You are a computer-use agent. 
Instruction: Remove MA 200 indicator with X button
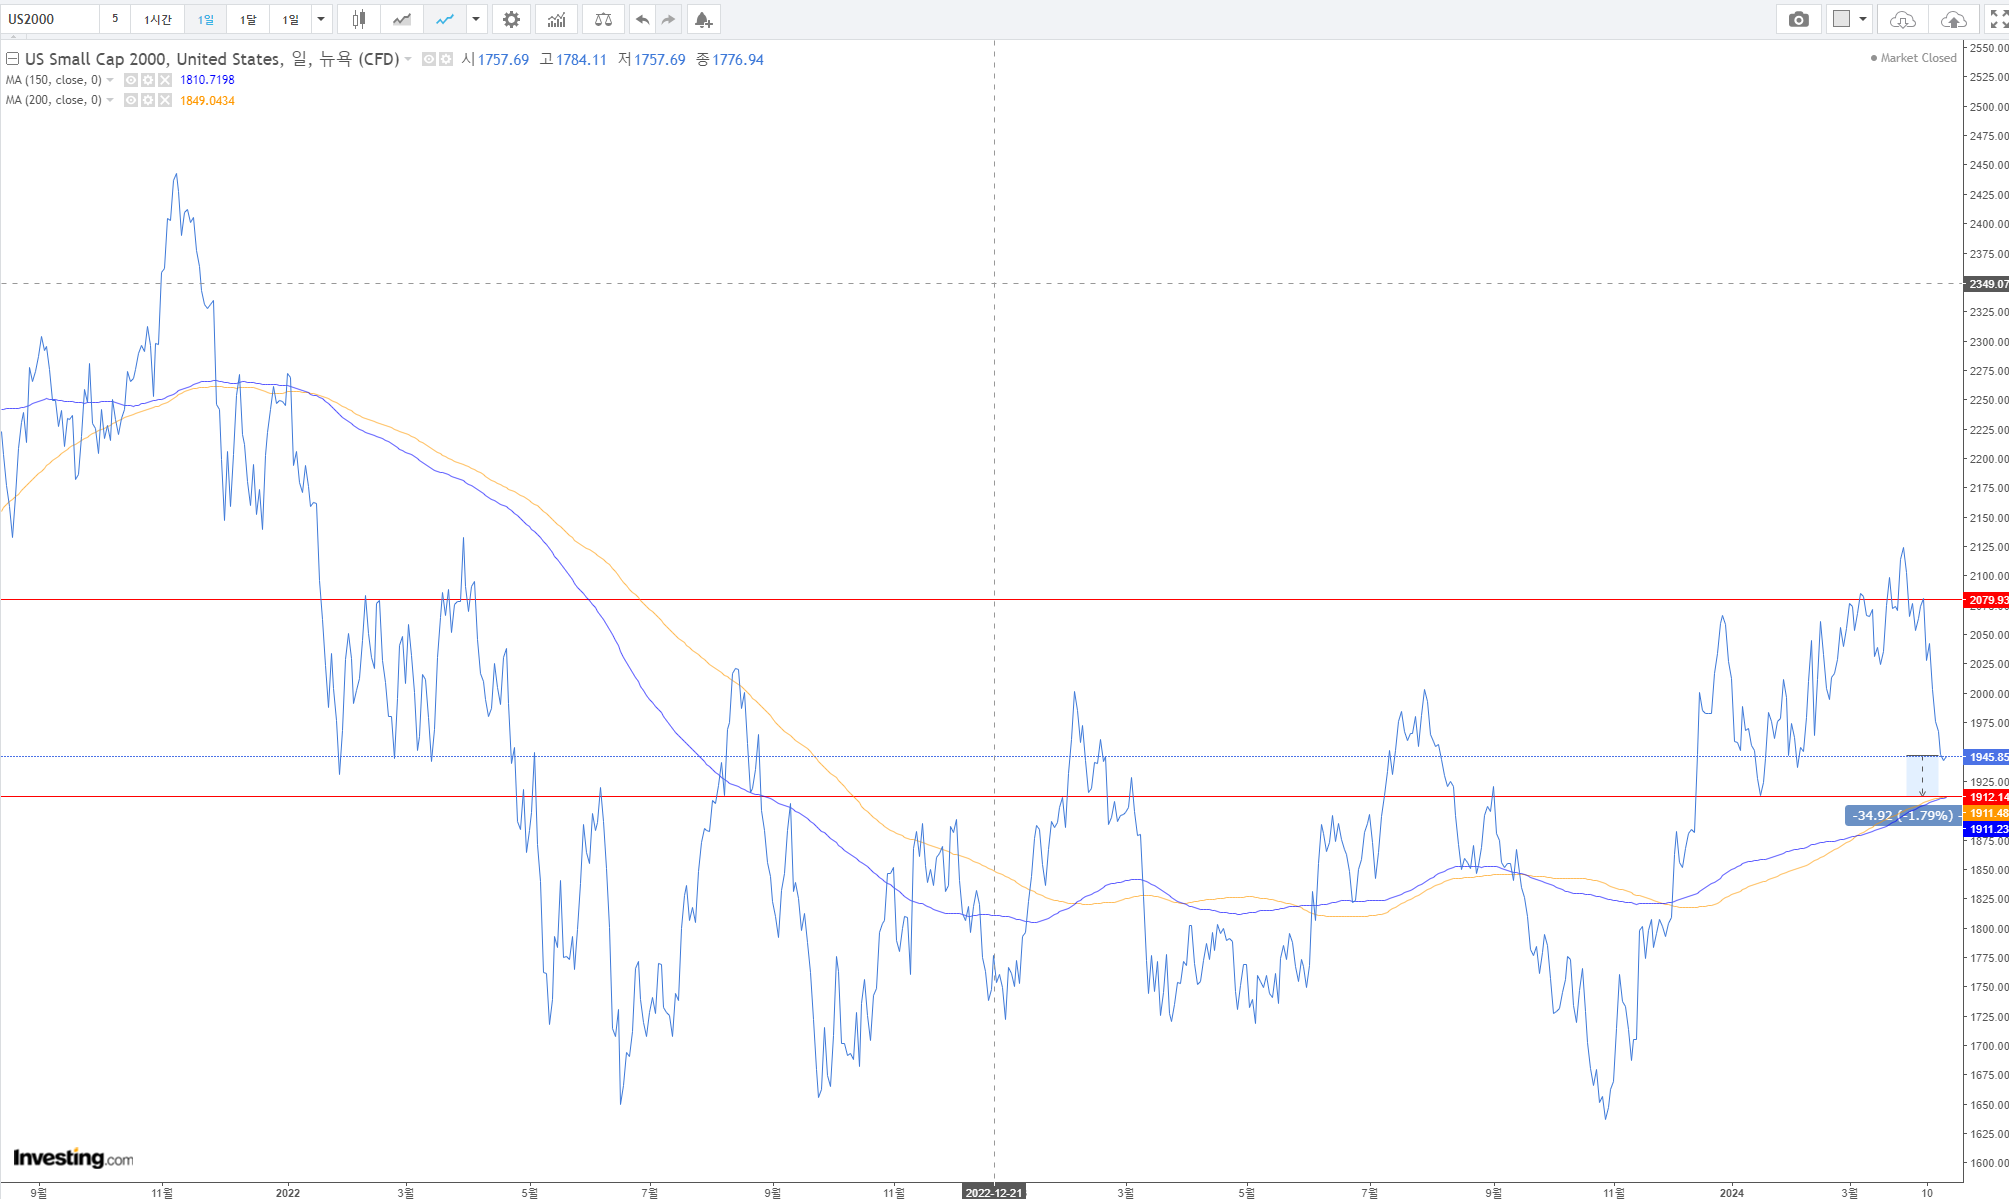coord(165,100)
